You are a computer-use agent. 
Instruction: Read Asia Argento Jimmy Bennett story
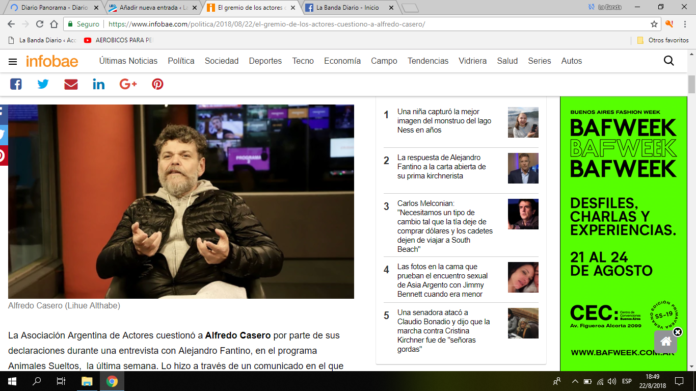point(443,280)
